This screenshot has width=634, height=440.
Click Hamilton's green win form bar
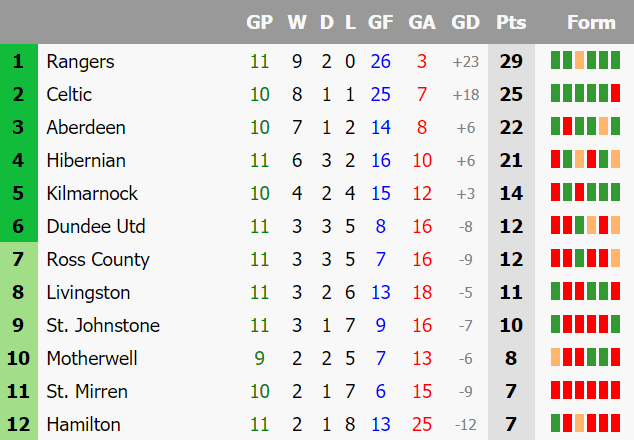tap(556, 423)
